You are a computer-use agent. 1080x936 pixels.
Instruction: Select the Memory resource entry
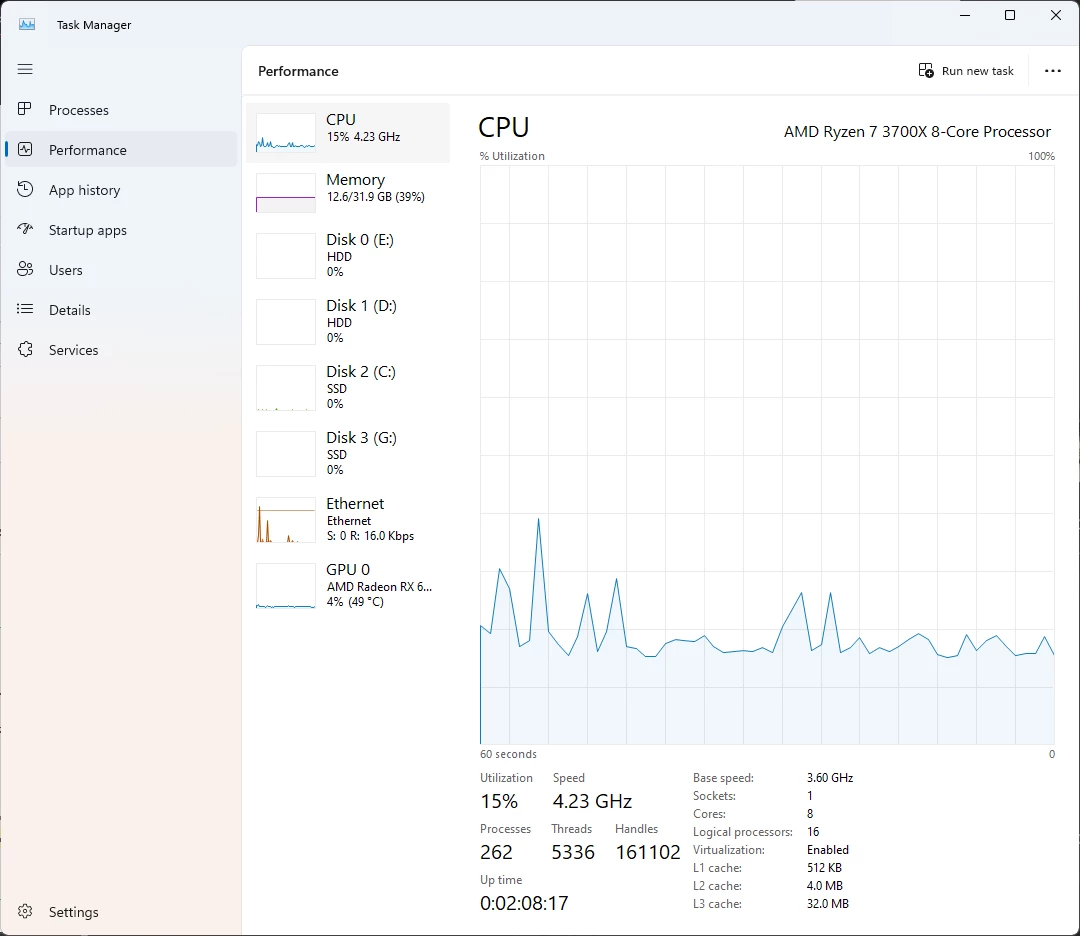(348, 192)
